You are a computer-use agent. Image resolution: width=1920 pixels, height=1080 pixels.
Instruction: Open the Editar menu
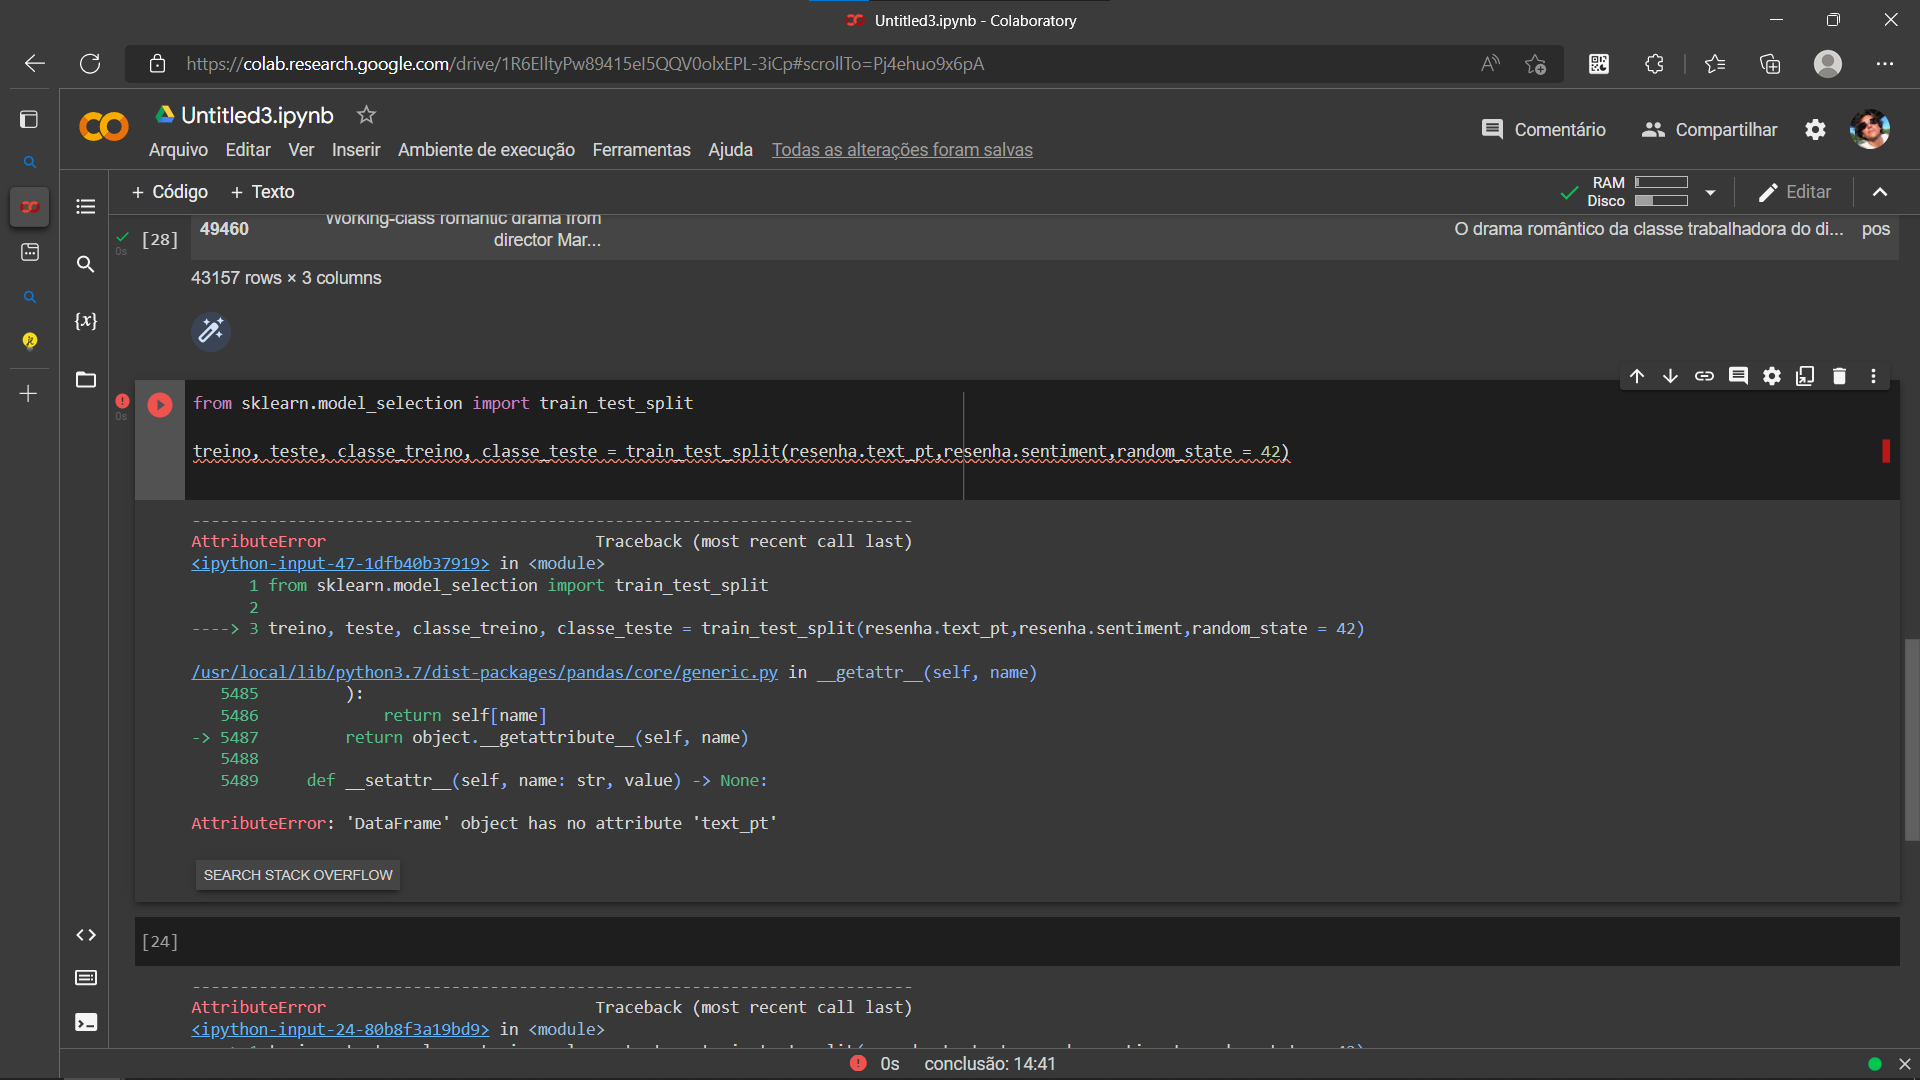coord(248,150)
